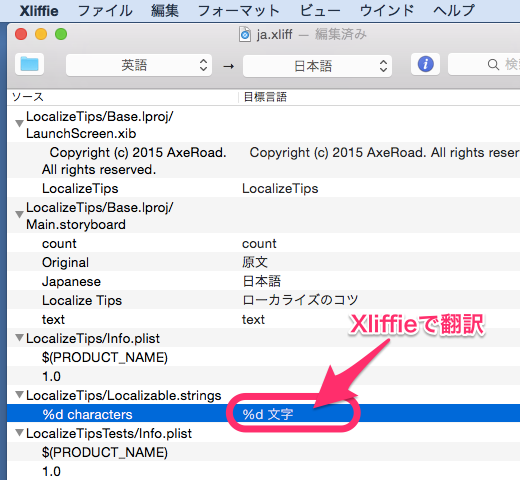Select $(PRODUCT_NAME) under LocalizeTips/Info.plist
The height and width of the screenshot is (480, 520).
pos(105,357)
